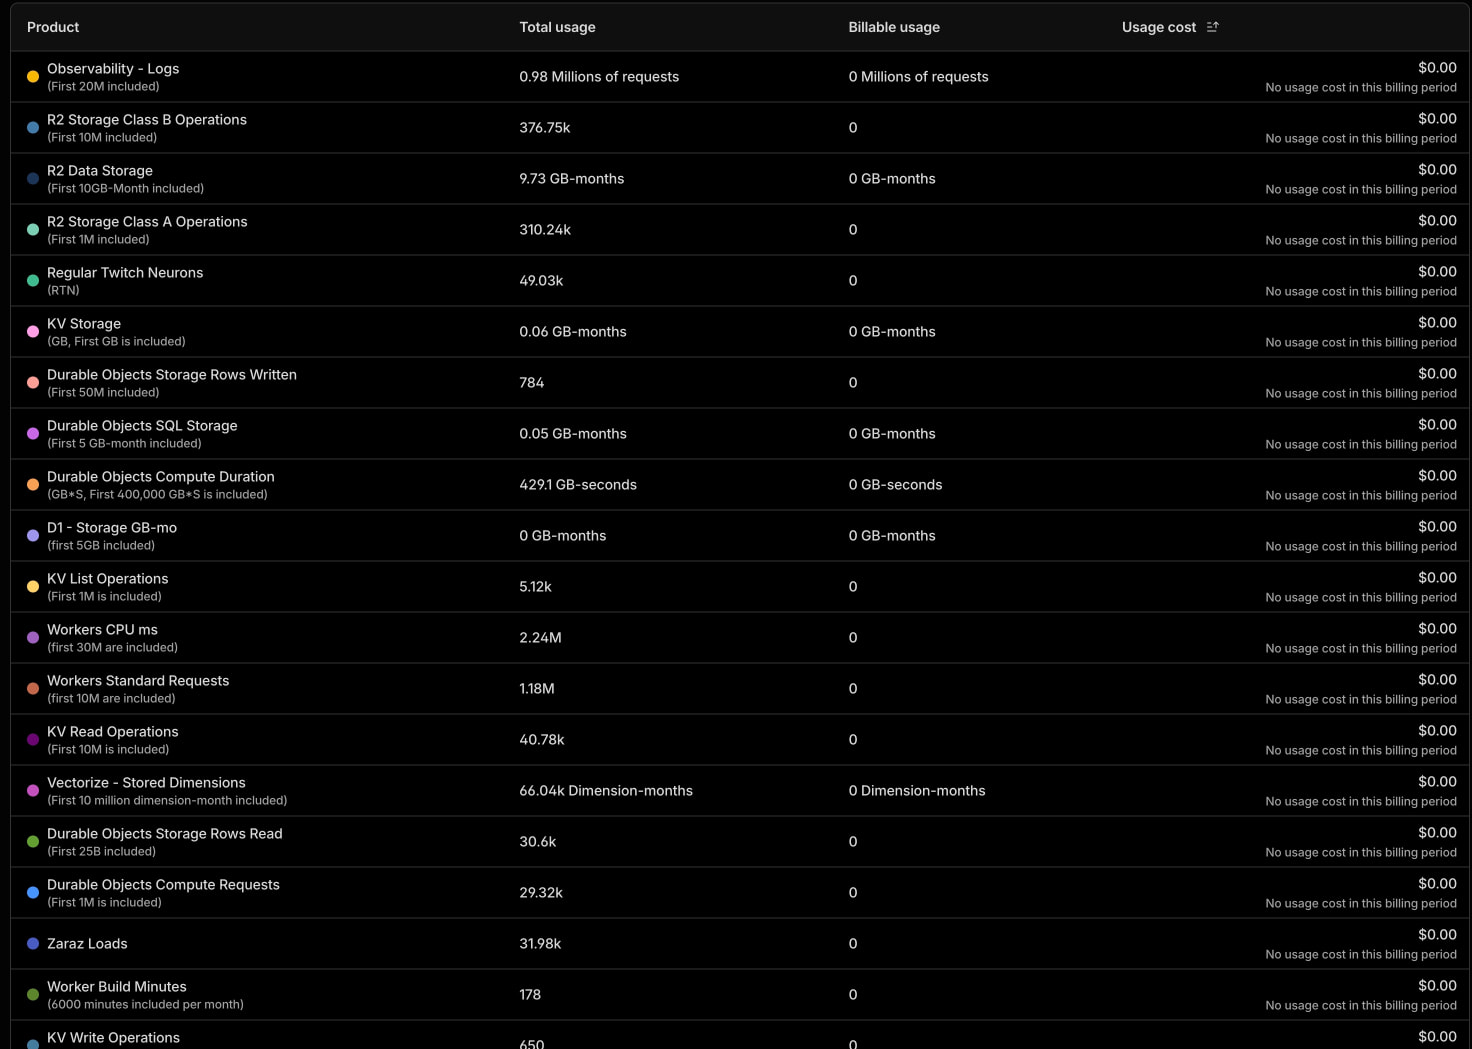The image size is (1472, 1049).
Task: Select the Worker Build Minutes product name
Action: [117, 987]
